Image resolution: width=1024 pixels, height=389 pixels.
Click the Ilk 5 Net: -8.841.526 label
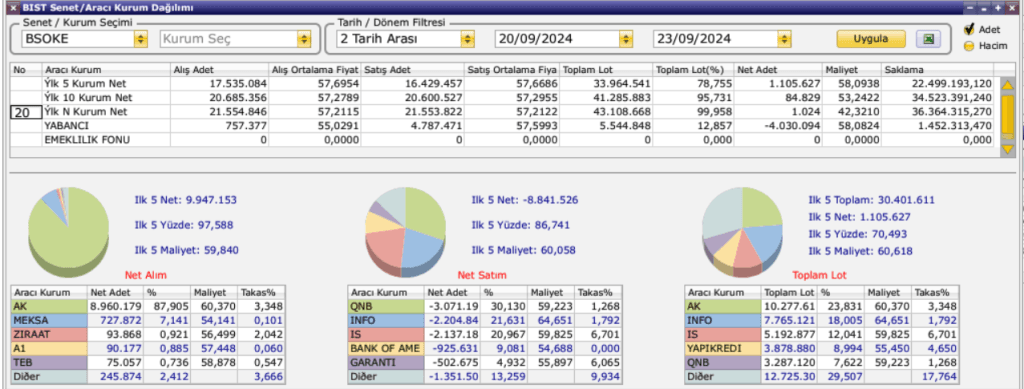click(x=524, y=200)
